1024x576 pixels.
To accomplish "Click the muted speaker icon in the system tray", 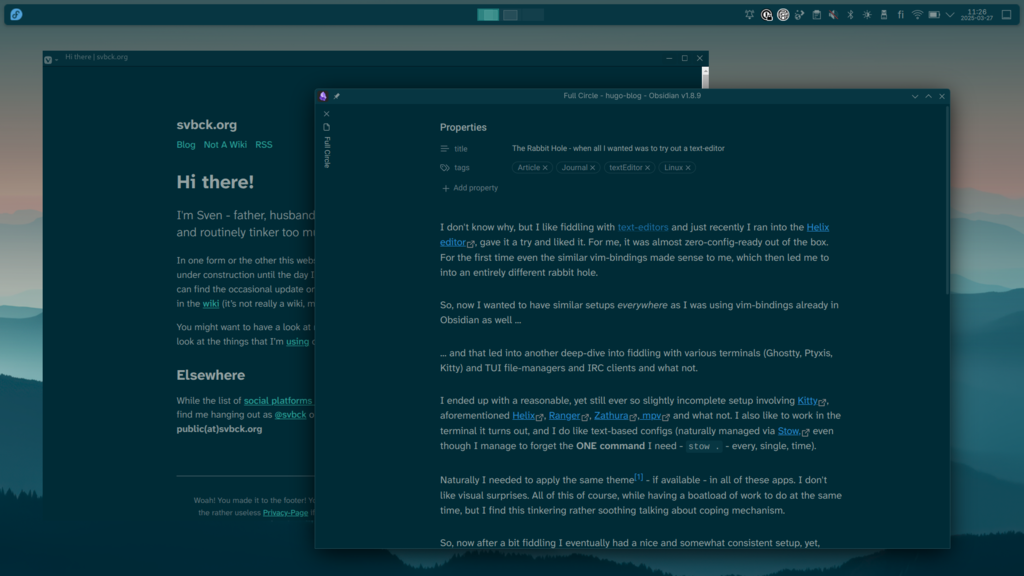I will 833,13.
